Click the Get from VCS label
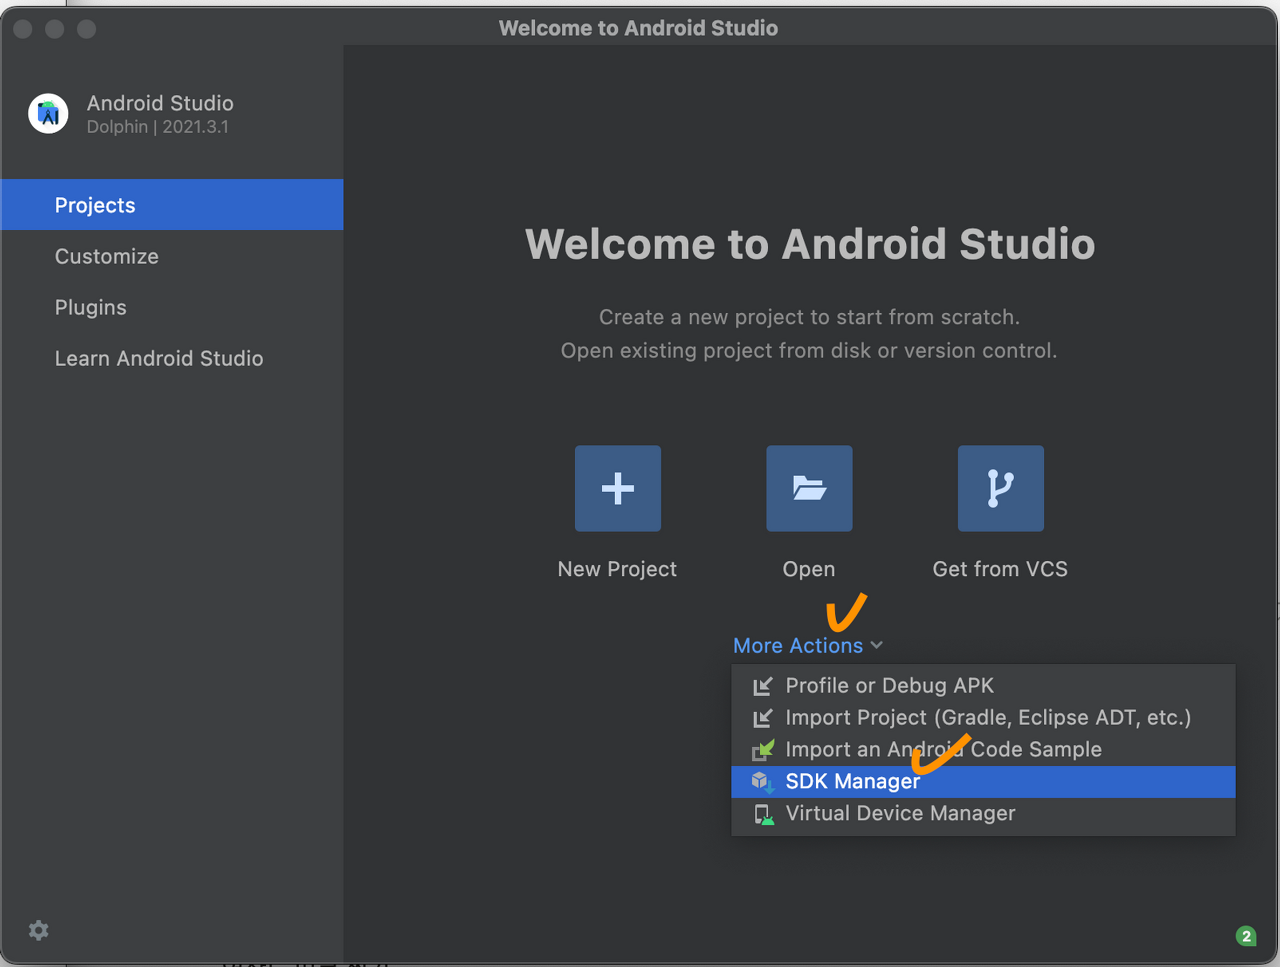Image resolution: width=1280 pixels, height=967 pixels. click(x=1000, y=569)
